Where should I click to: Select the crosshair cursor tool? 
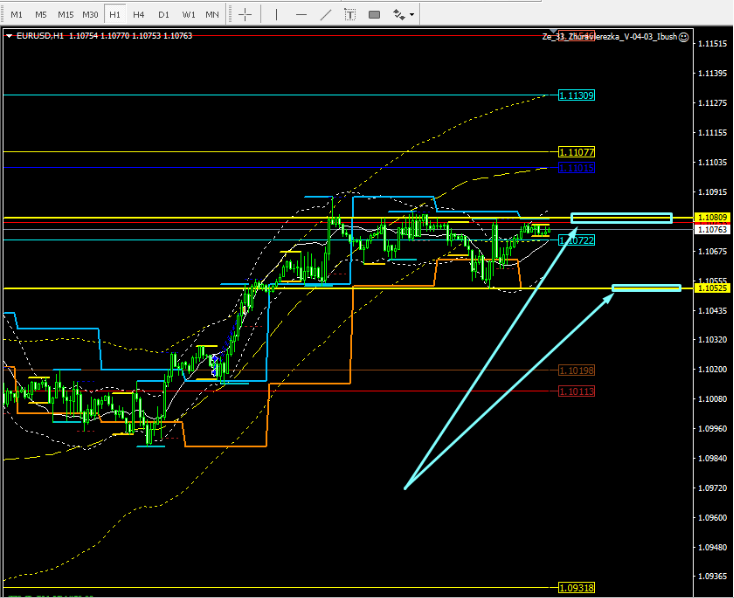246,15
